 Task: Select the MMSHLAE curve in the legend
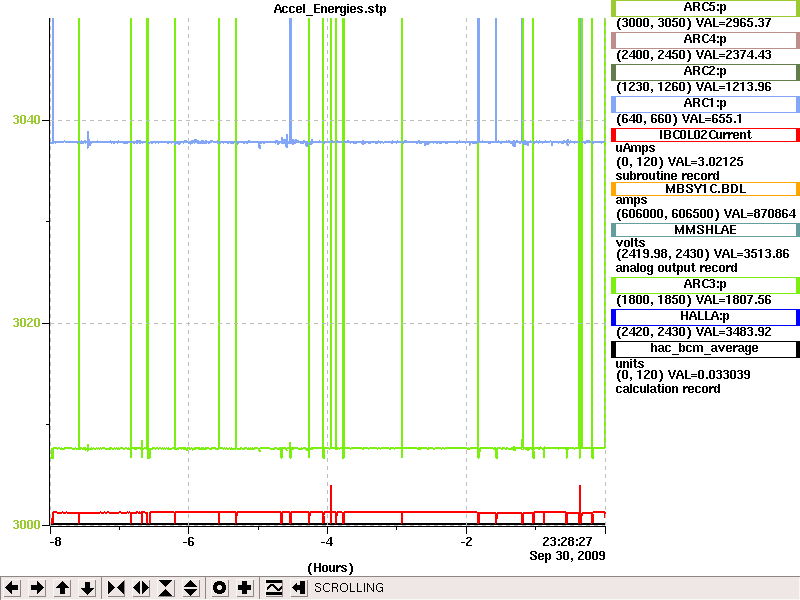coord(705,230)
